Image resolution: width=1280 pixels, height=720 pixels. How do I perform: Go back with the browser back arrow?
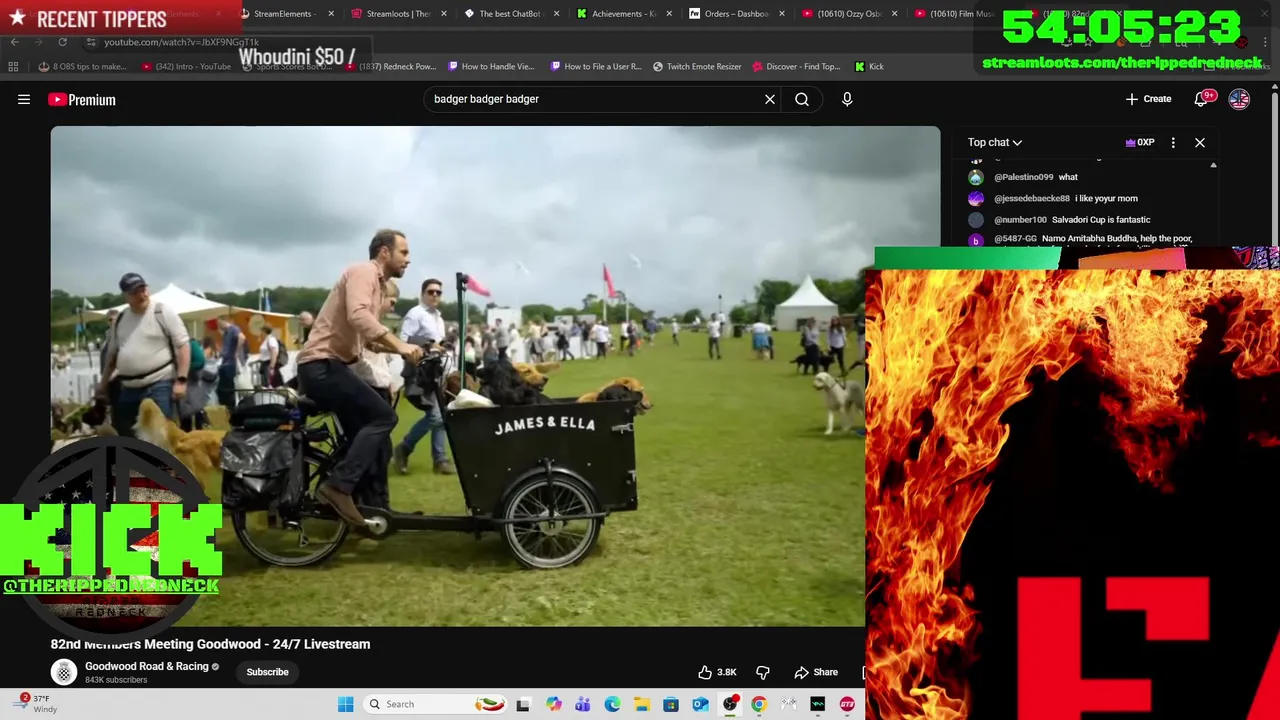[14, 42]
